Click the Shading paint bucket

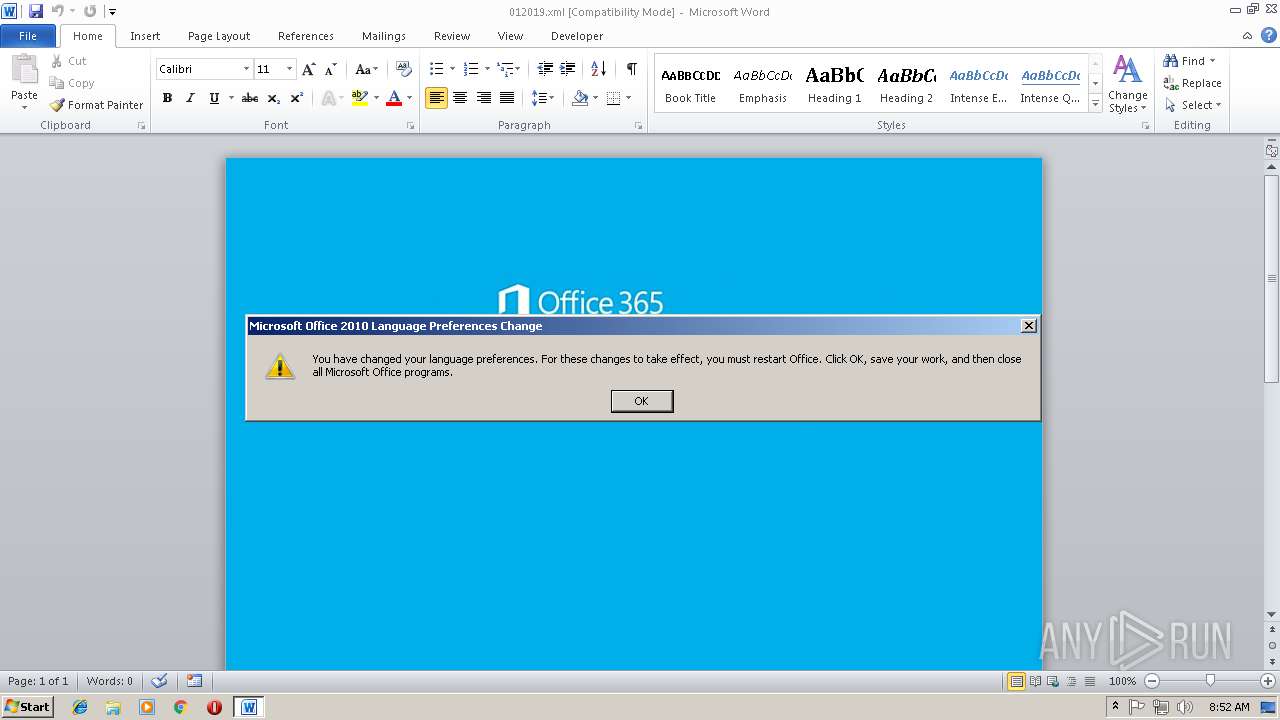point(580,98)
